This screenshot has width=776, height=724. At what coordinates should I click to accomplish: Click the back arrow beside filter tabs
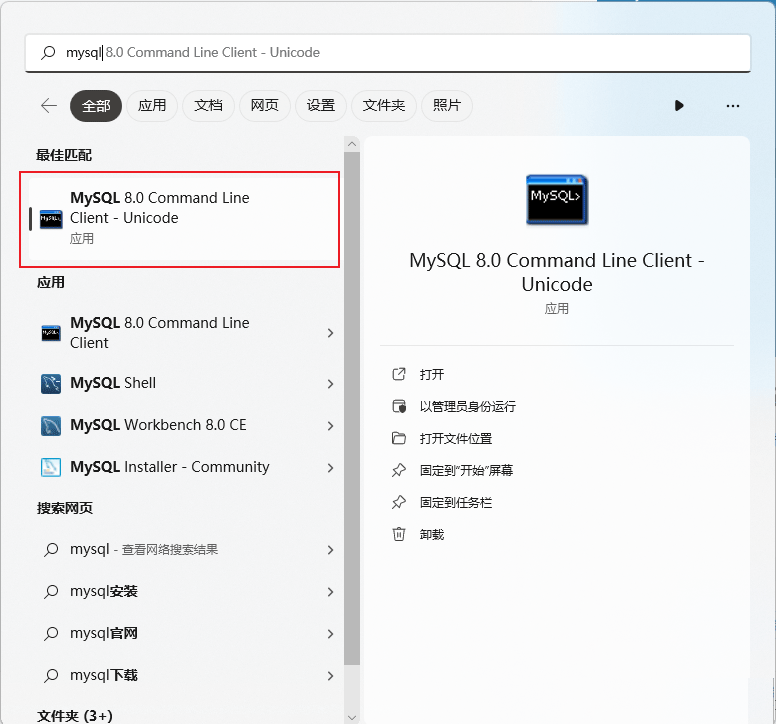point(49,105)
